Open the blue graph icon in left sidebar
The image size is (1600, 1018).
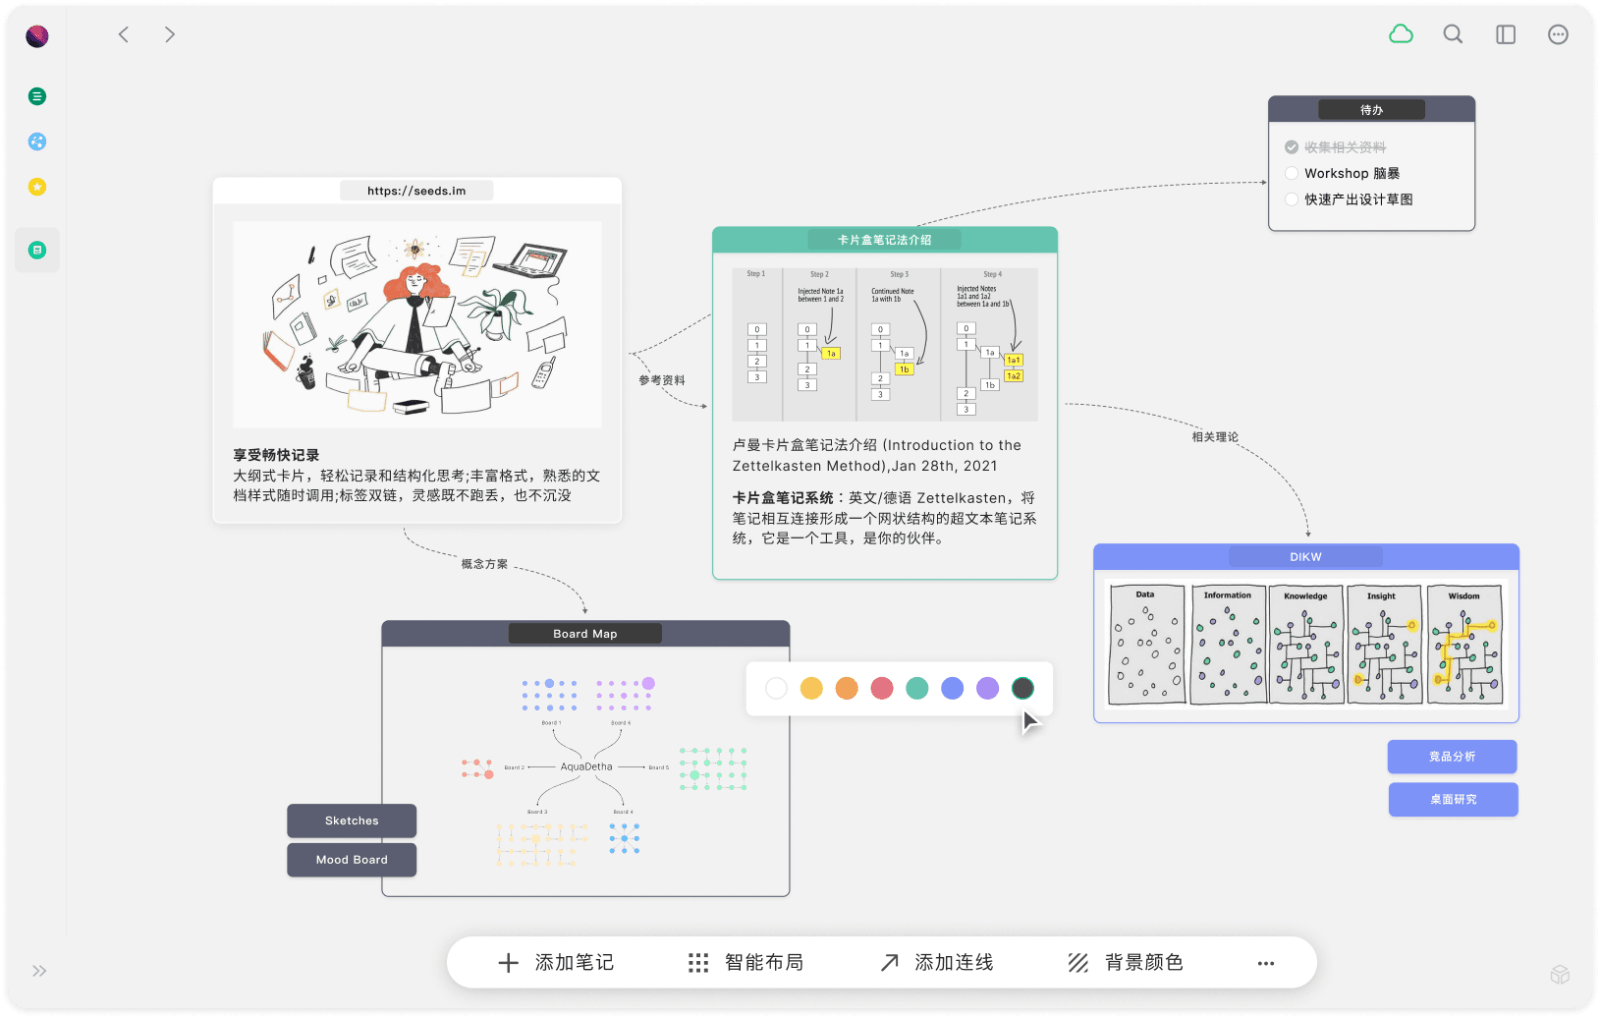tap(36, 141)
